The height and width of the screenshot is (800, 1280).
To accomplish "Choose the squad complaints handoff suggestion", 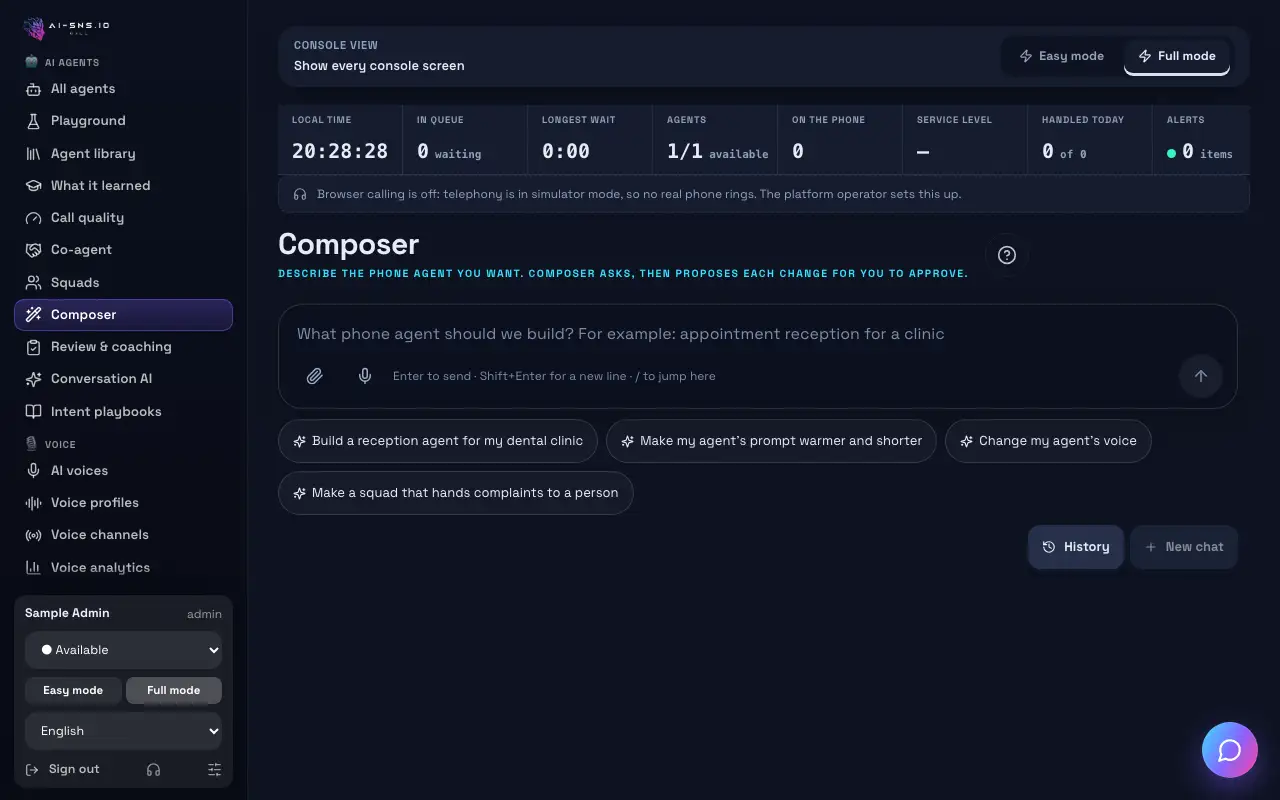I will (x=456, y=493).
